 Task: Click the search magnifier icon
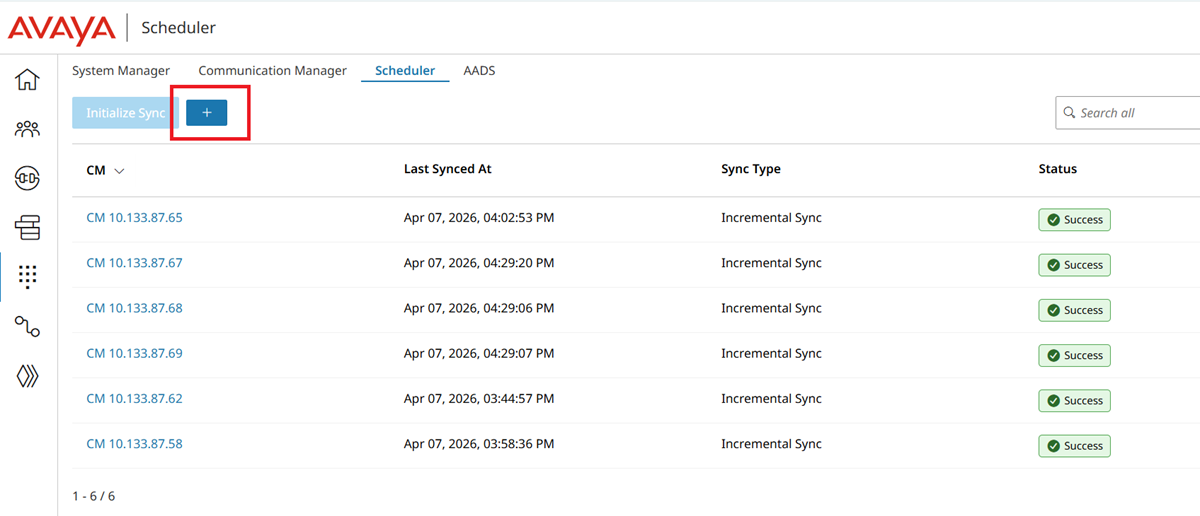point(1070,113)
